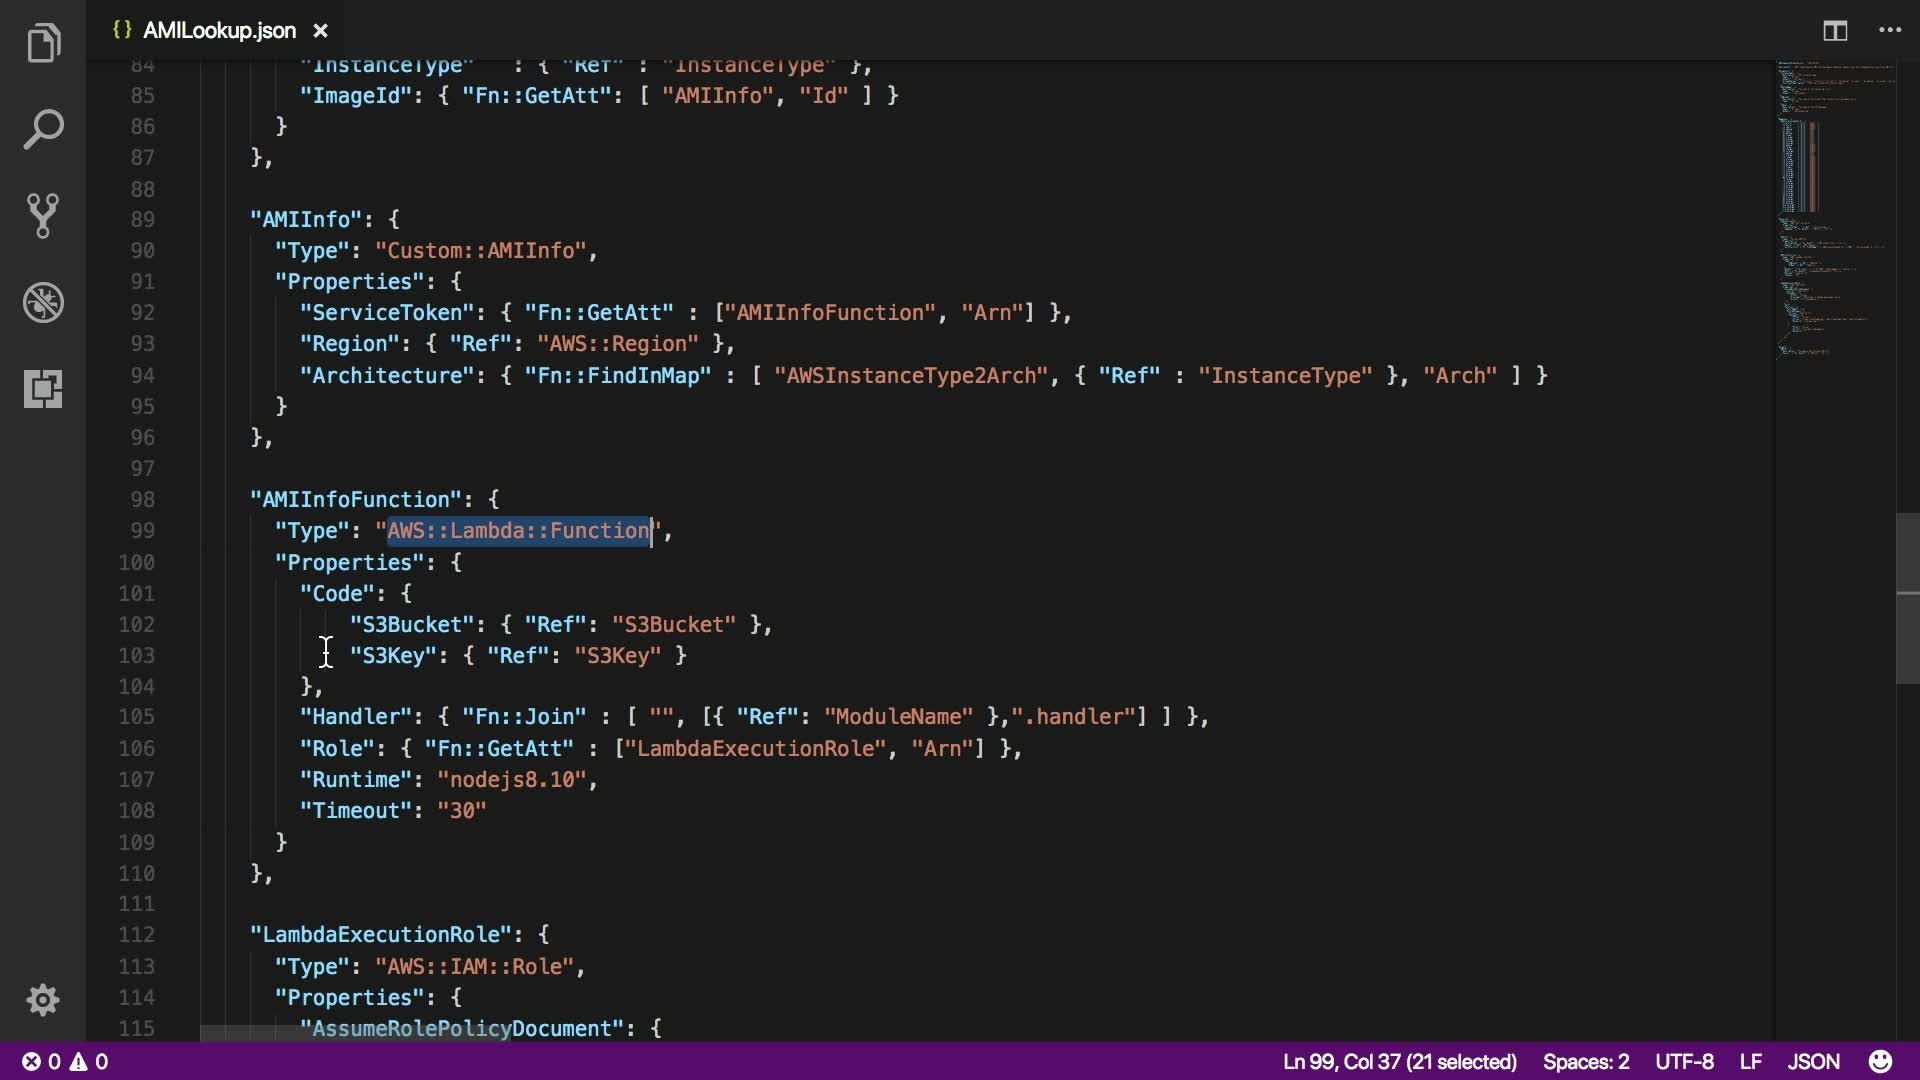The height and width of the screenshot is (1080, 1920).
Task: Open the LF end-of-line selector
Action: (x=1750, y=1061)
